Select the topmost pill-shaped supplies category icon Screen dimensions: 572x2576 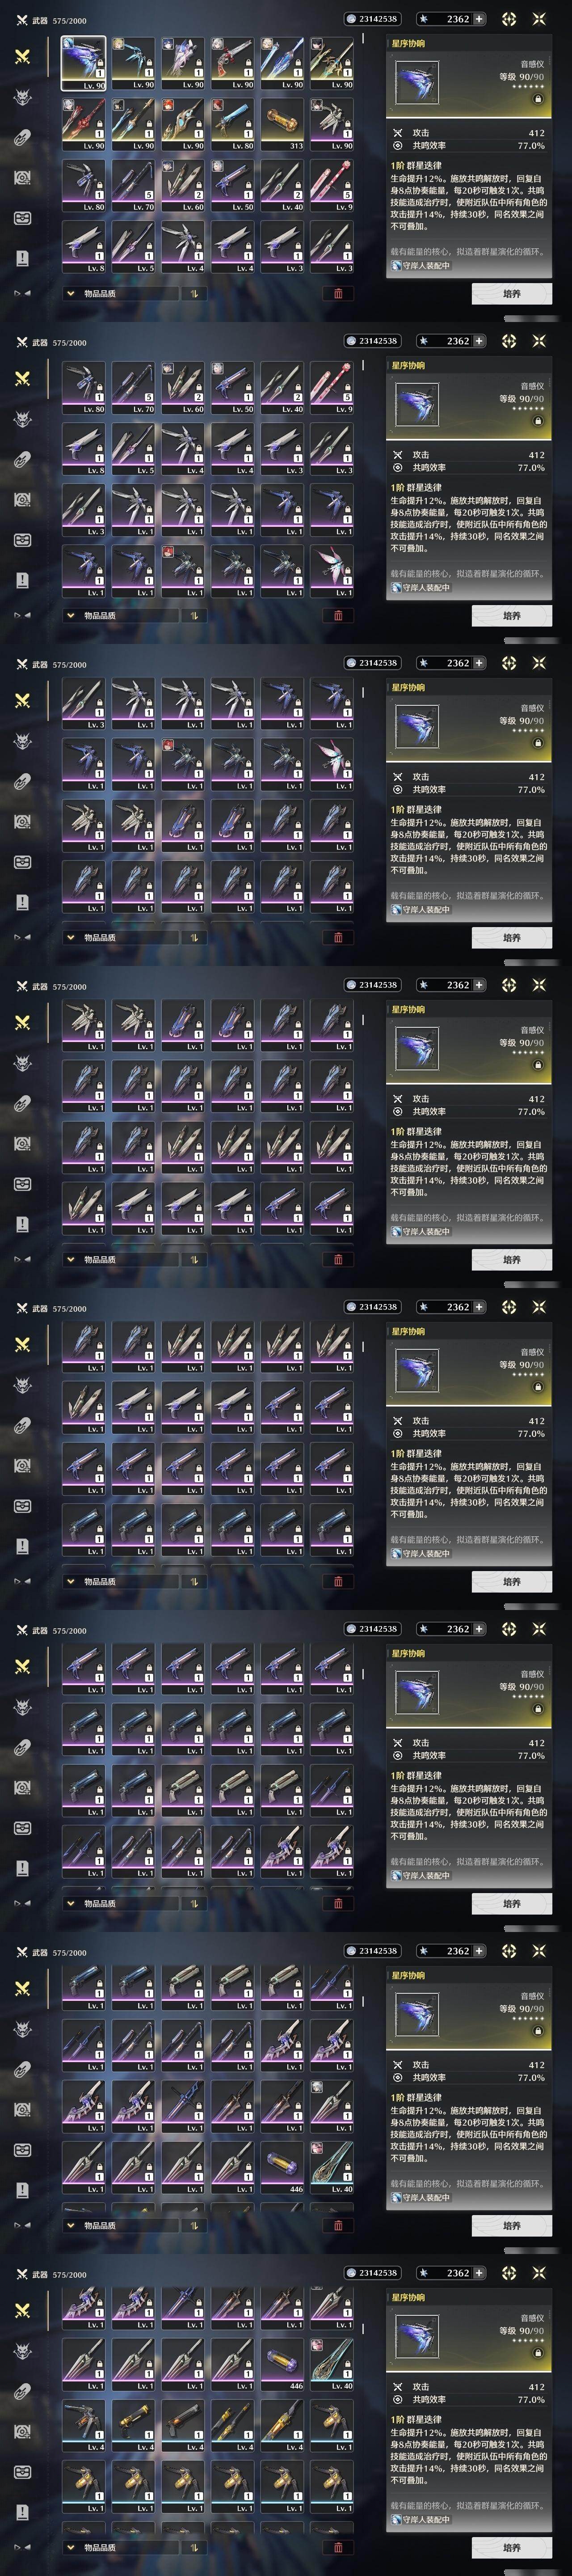pyautogui.click(x=22, y=137)
